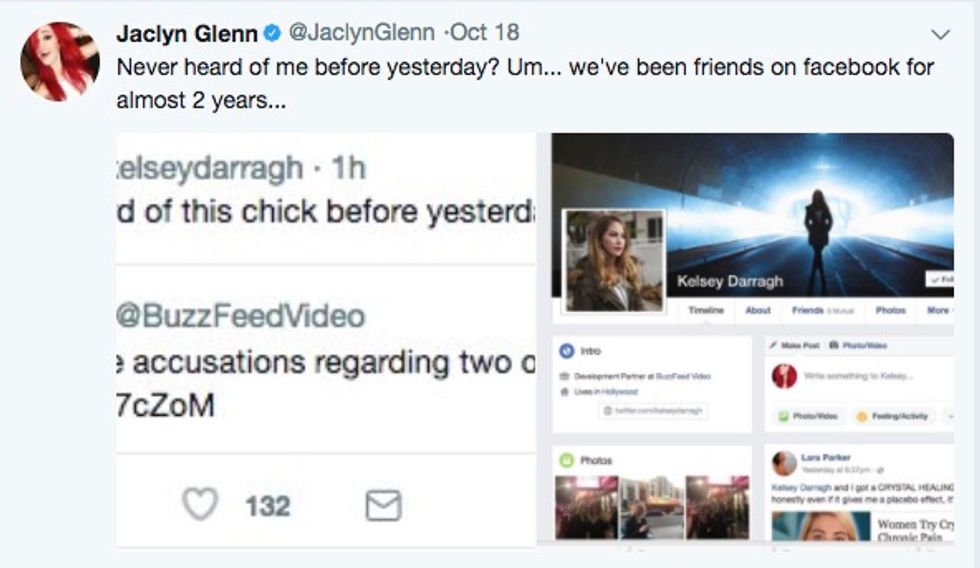Click the Oct 18 tweet date
The image size is (980, 568).
click(485, 32)
